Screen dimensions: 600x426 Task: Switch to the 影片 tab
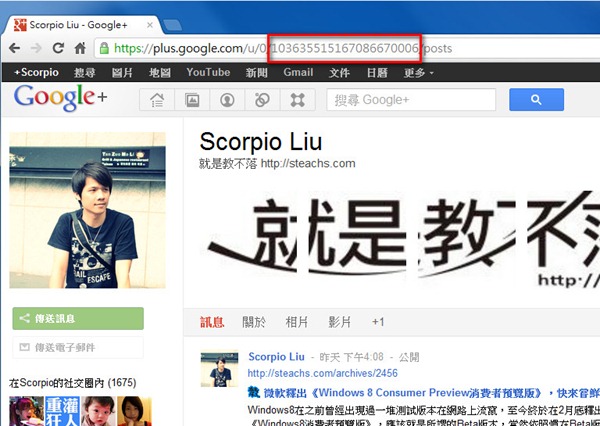pyautogui.click(x=340, y=322)
